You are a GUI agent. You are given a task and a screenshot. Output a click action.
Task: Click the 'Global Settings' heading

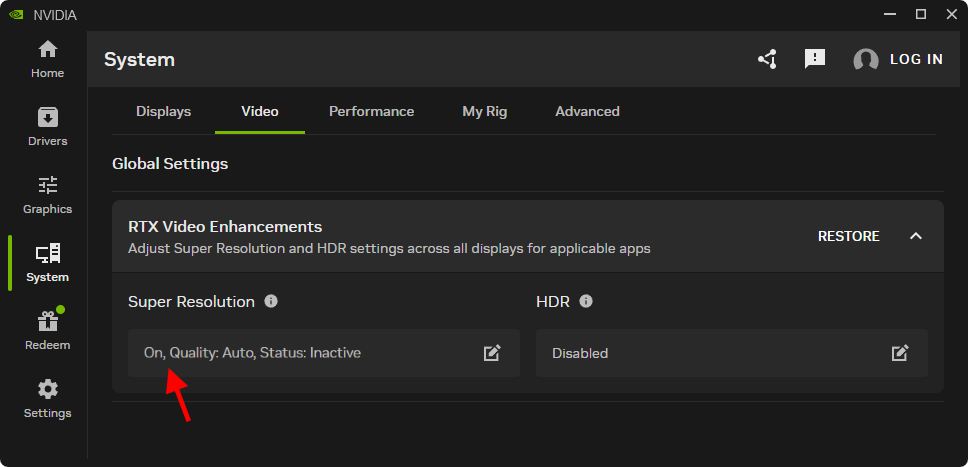(x=170, y=164)
